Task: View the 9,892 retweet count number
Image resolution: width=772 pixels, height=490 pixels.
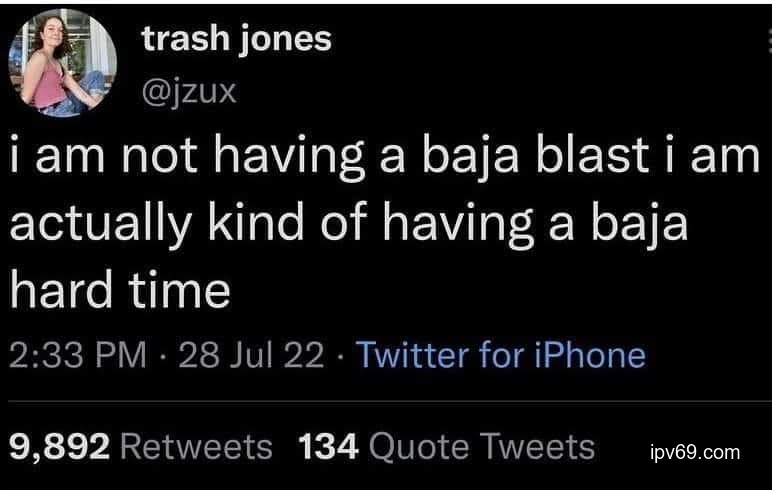Action: pyautogui.click(x=60, y=447)
